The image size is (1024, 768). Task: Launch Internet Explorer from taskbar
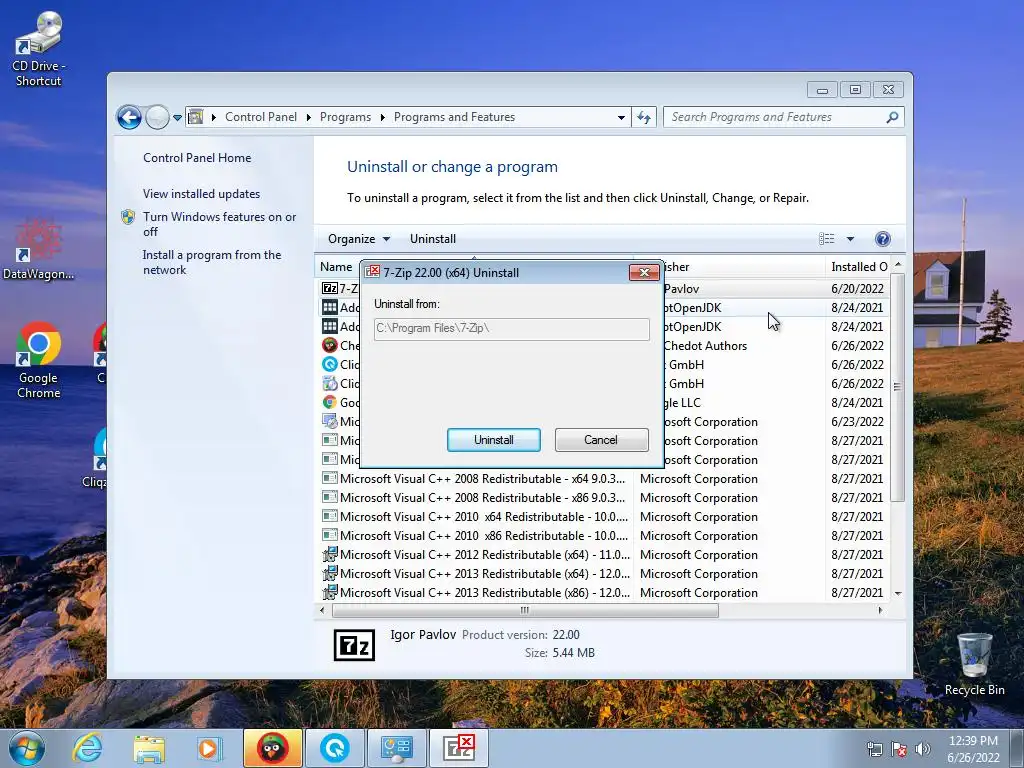[x=88, y=748]
